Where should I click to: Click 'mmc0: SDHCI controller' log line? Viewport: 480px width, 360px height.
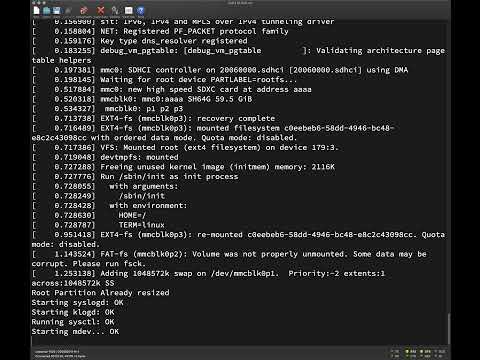[x=220, y=70]
